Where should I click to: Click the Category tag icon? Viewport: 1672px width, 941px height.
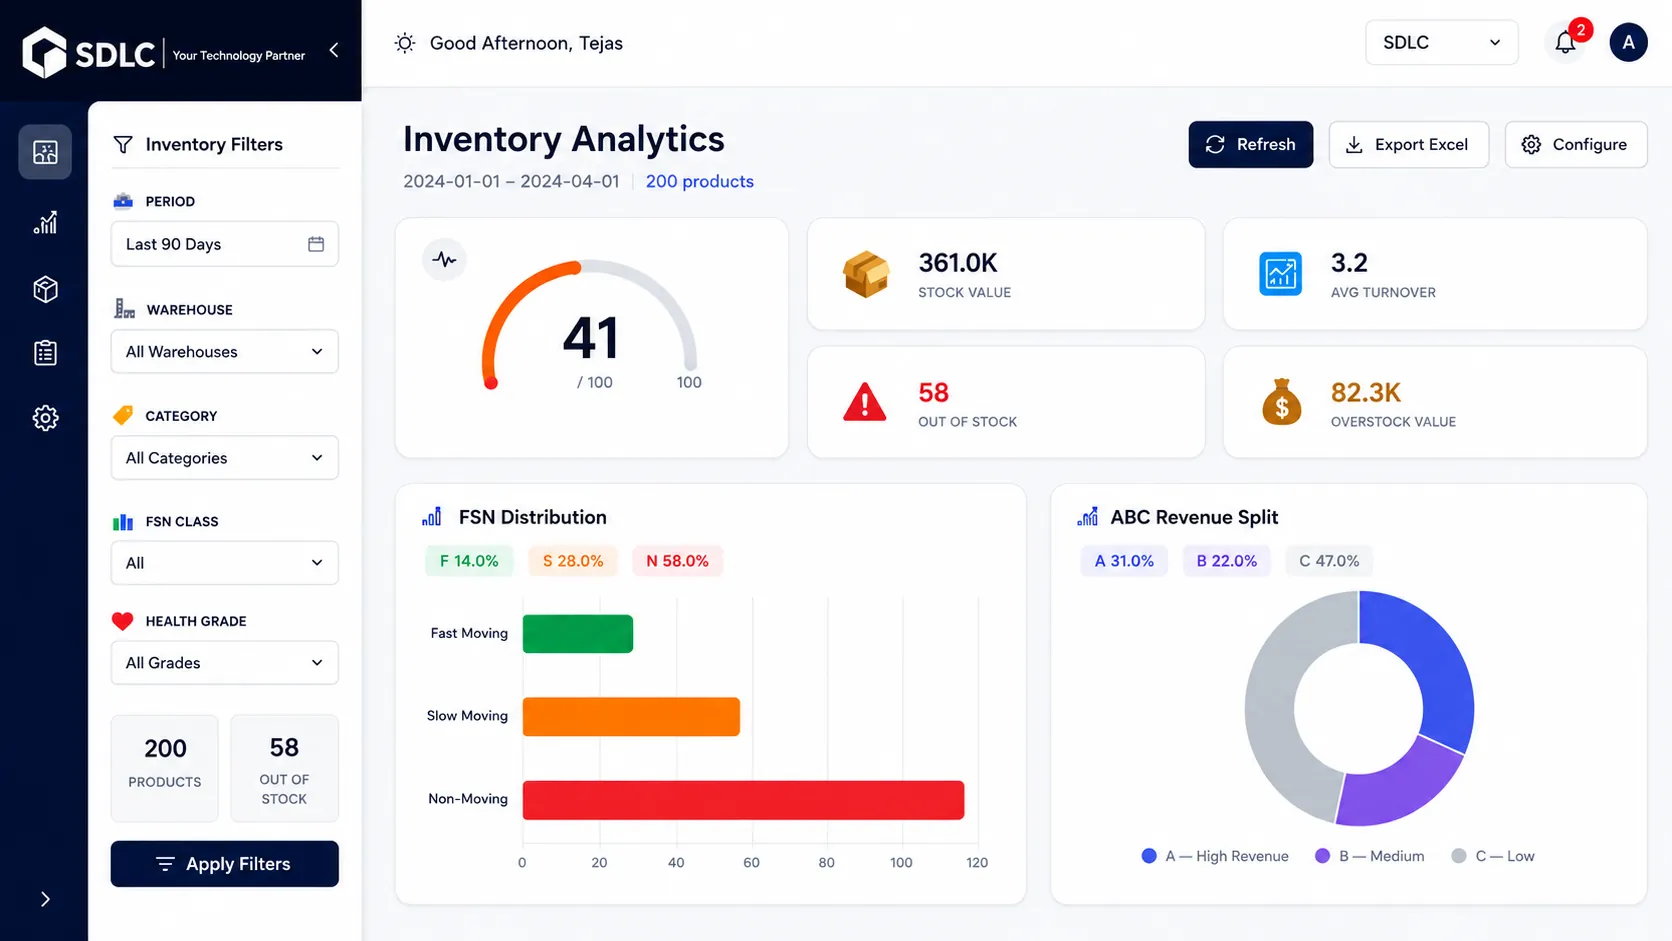pos(123,415)
